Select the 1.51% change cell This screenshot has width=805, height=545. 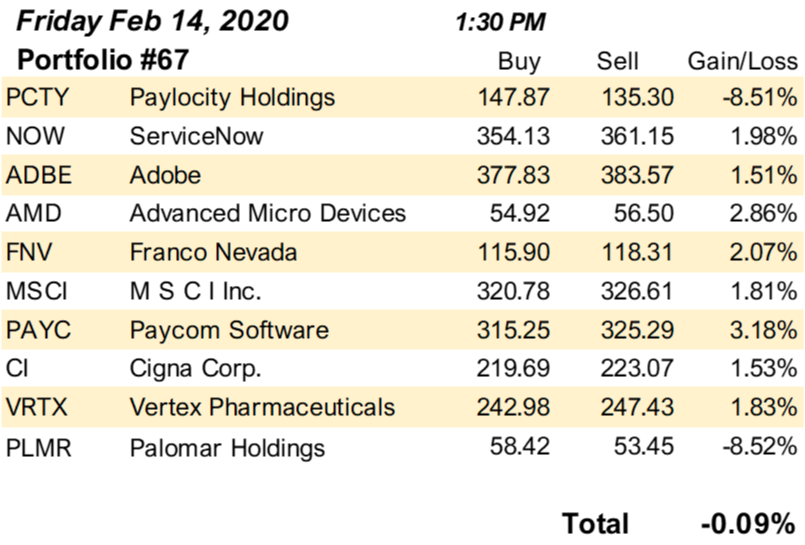pyautogui.click(x=763, y=175)
